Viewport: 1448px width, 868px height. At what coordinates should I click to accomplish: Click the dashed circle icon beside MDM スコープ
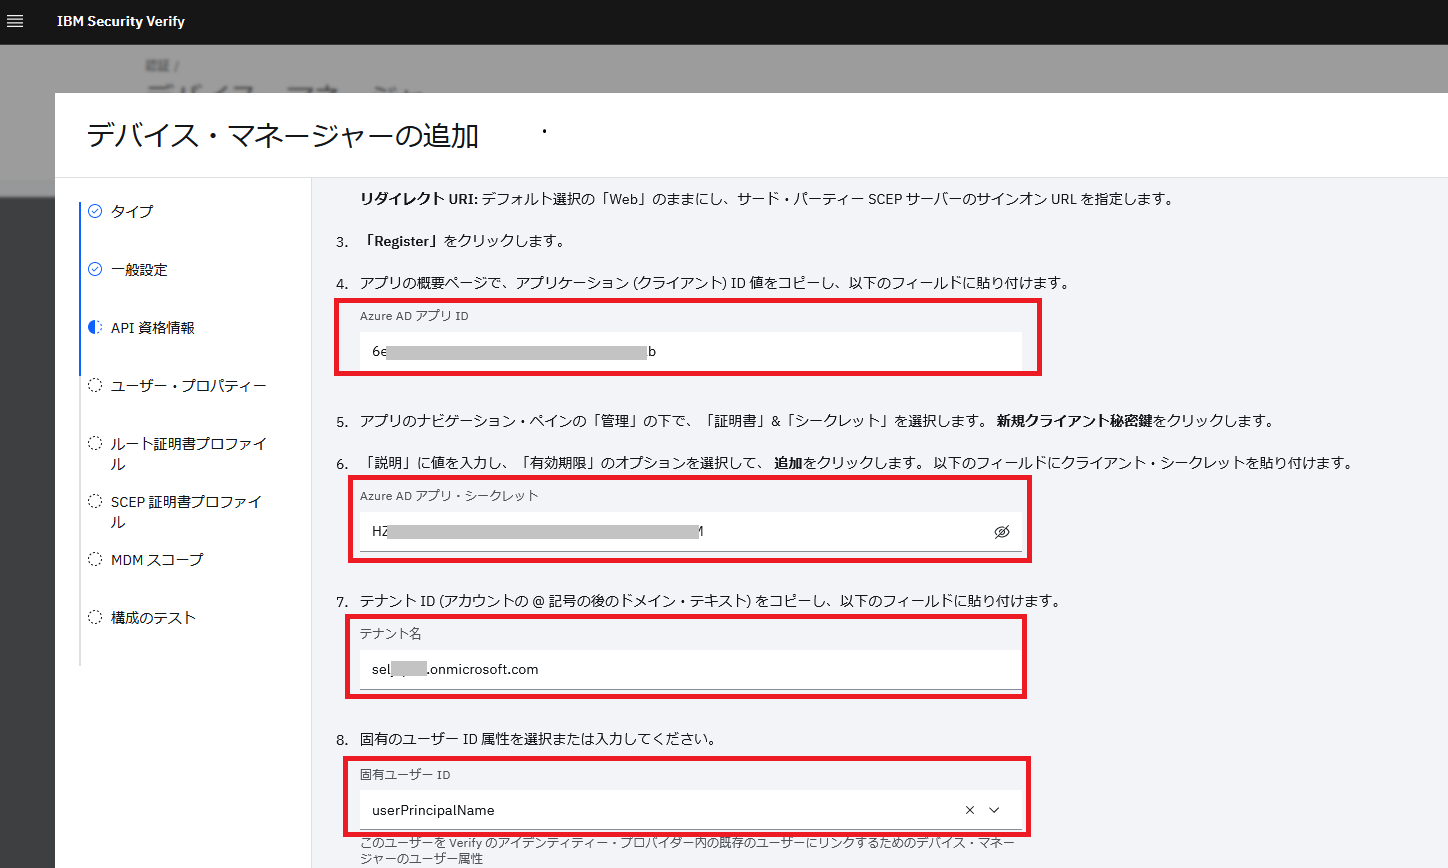coord(95,559)
